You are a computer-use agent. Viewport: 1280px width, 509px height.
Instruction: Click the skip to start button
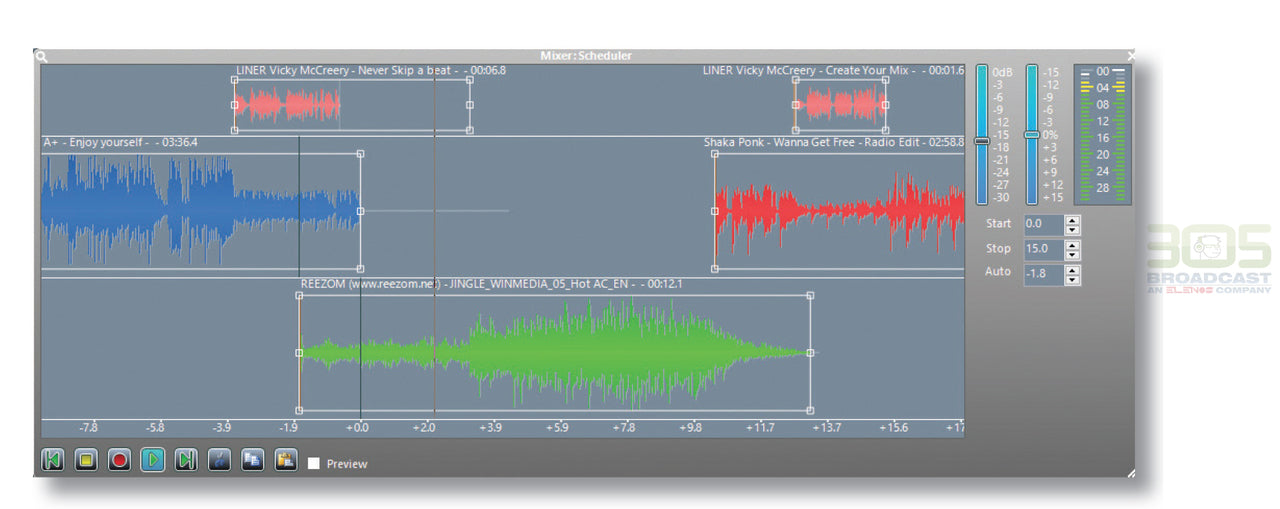pyautogui.click(x=53, y=460)
